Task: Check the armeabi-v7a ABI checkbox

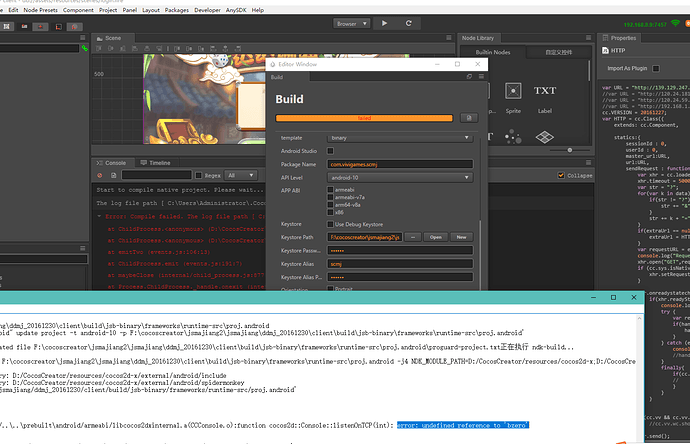Action: coord(330,197)
